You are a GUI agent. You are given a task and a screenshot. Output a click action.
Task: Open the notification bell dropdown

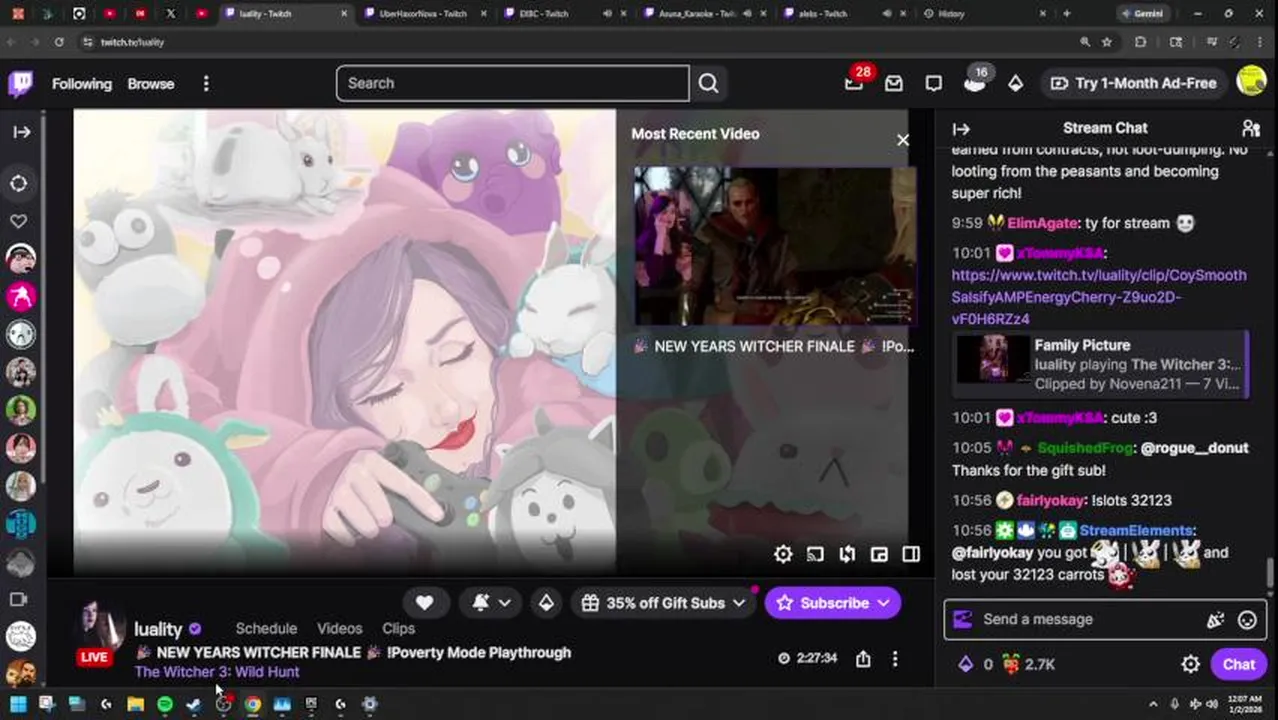(x=490, y=603)
